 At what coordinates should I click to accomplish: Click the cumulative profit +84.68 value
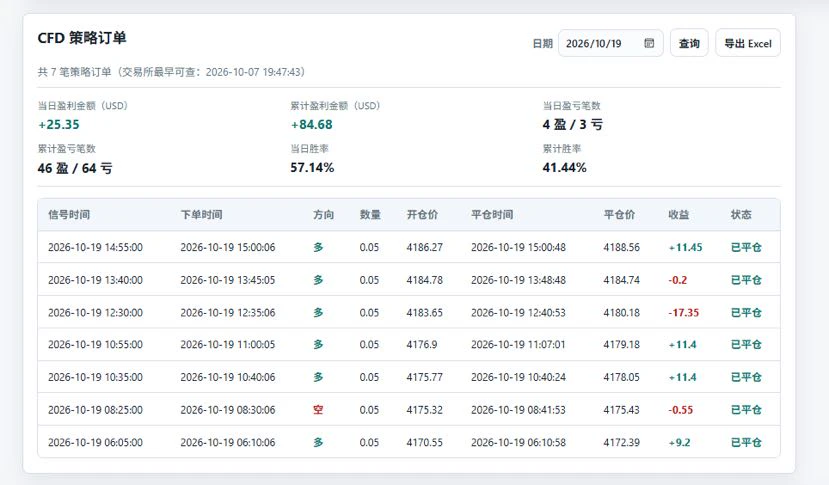(311, 125)
